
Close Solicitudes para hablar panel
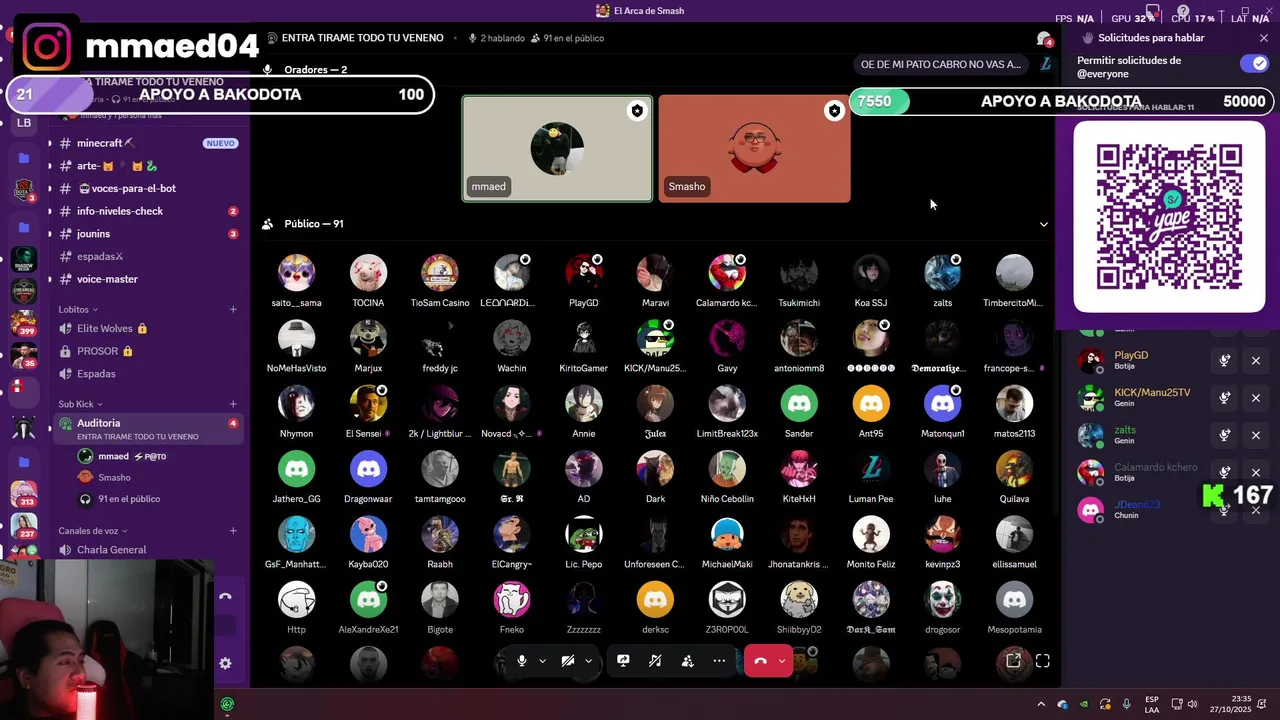1264,38
